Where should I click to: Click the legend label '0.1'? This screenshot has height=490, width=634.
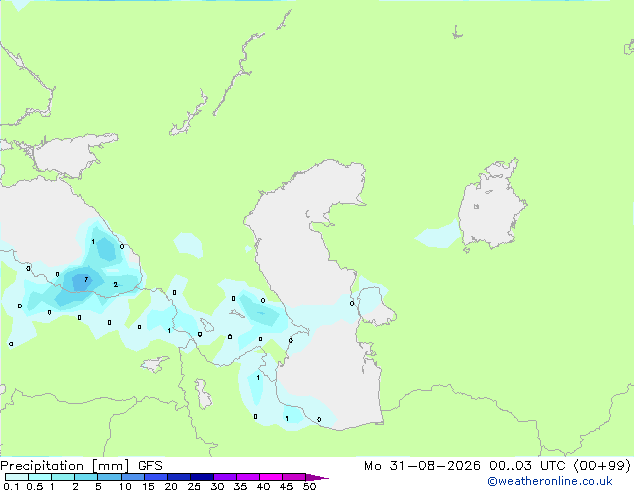[x=11, y=486]
